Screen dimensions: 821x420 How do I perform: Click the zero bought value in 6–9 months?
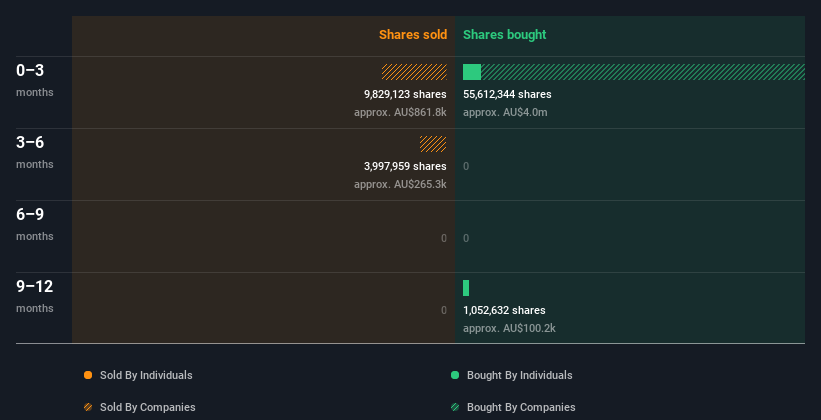click(x=466, y=238)
